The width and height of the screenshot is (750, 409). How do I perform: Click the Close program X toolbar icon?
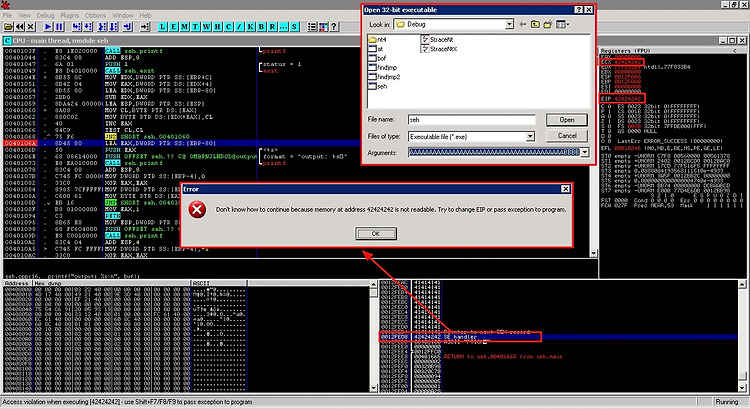click(31, 27)
